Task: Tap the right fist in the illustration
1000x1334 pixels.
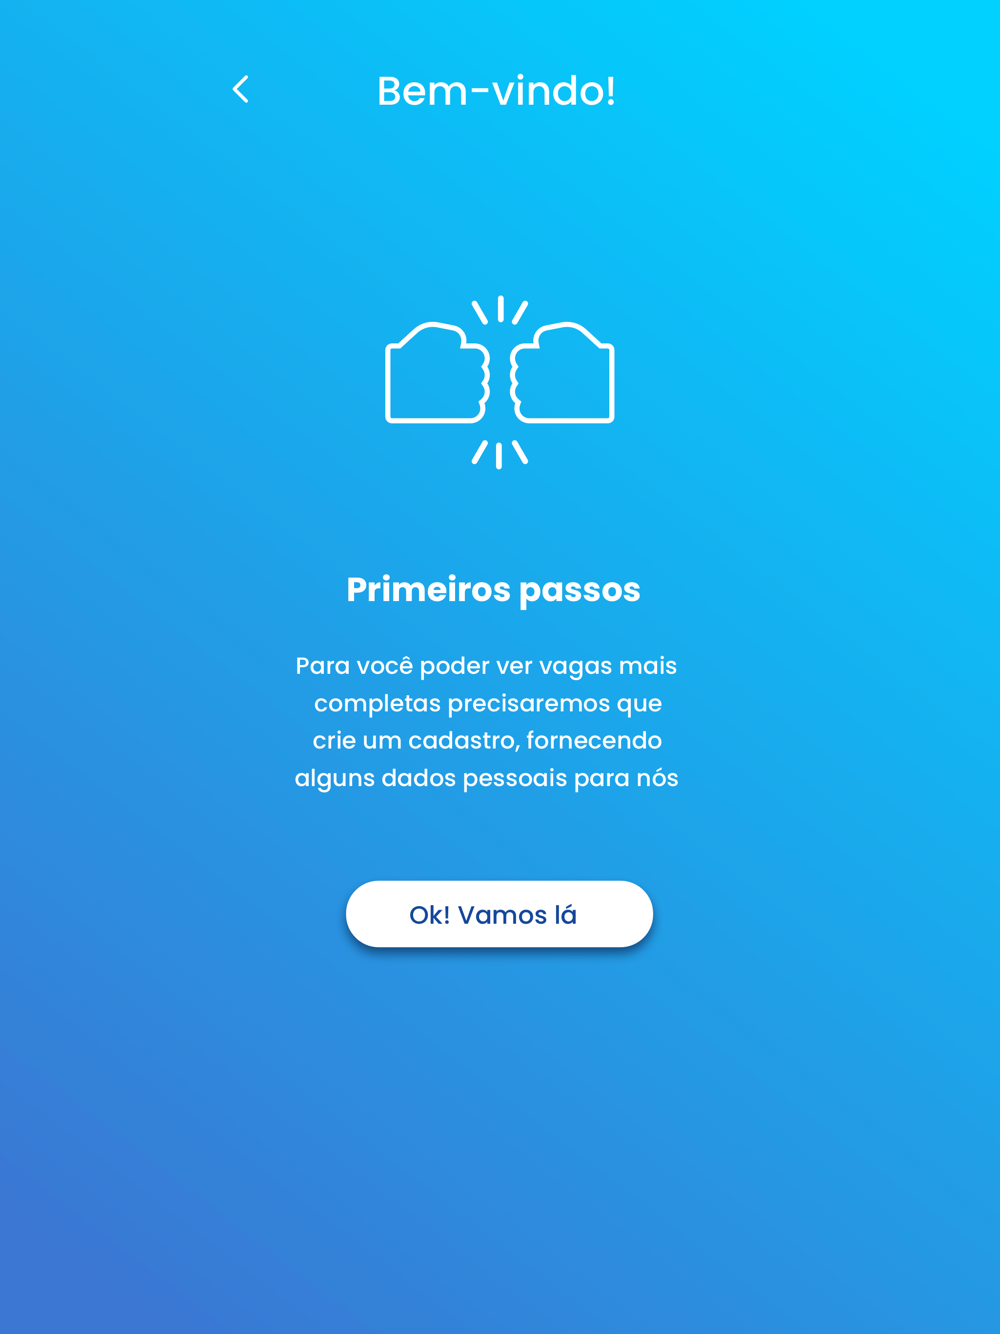Action: click(562, 373)
